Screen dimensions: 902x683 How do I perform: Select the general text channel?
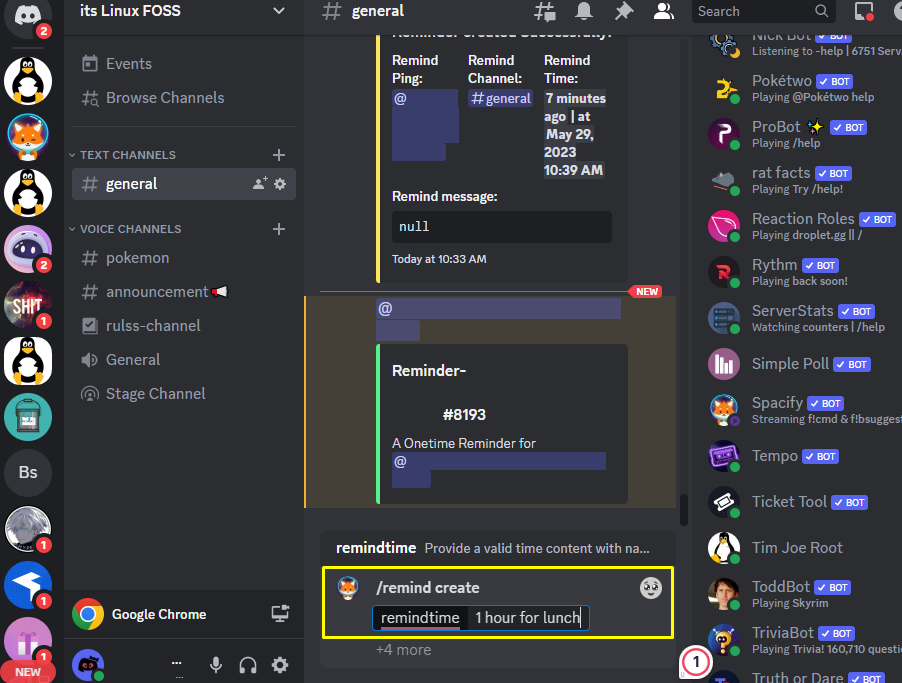(184, 184)
